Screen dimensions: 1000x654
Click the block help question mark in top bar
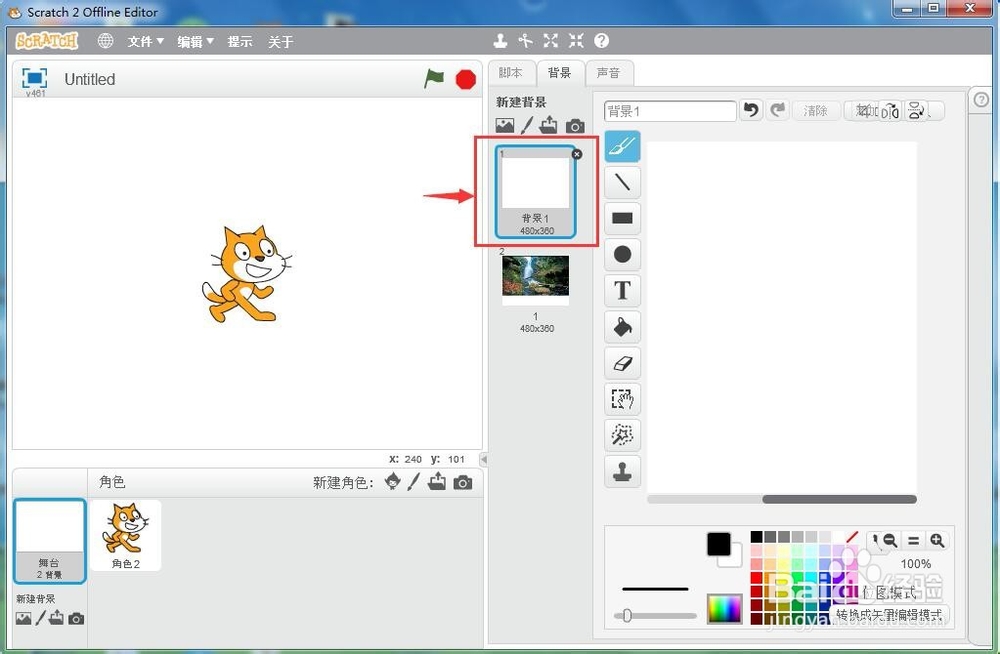[x=601, y=41]
